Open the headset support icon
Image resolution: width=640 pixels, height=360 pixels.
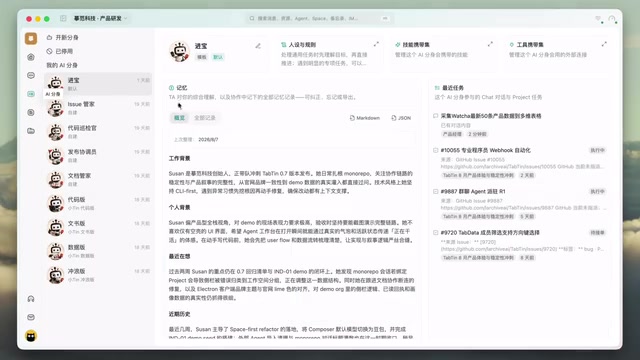coord(31,299)
